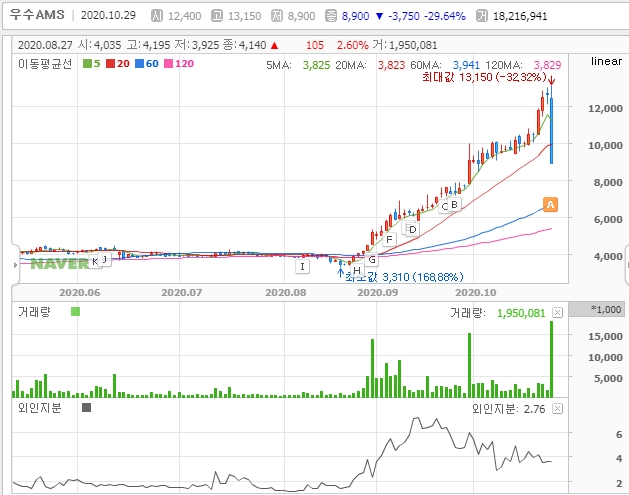Image resolution: width=629 pixels, height=495 pixels.
Task: Click the current price 8,900 in blue
Action: coord(355,16)
